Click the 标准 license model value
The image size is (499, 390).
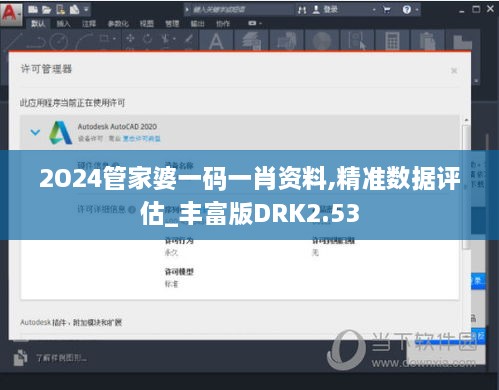(x=171, y=284)
